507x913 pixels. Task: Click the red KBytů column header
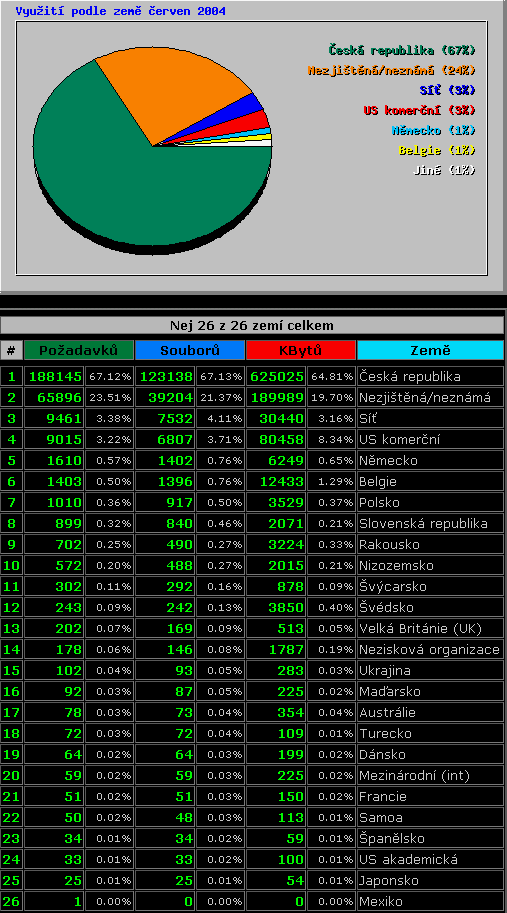click(x=300, y=350)
